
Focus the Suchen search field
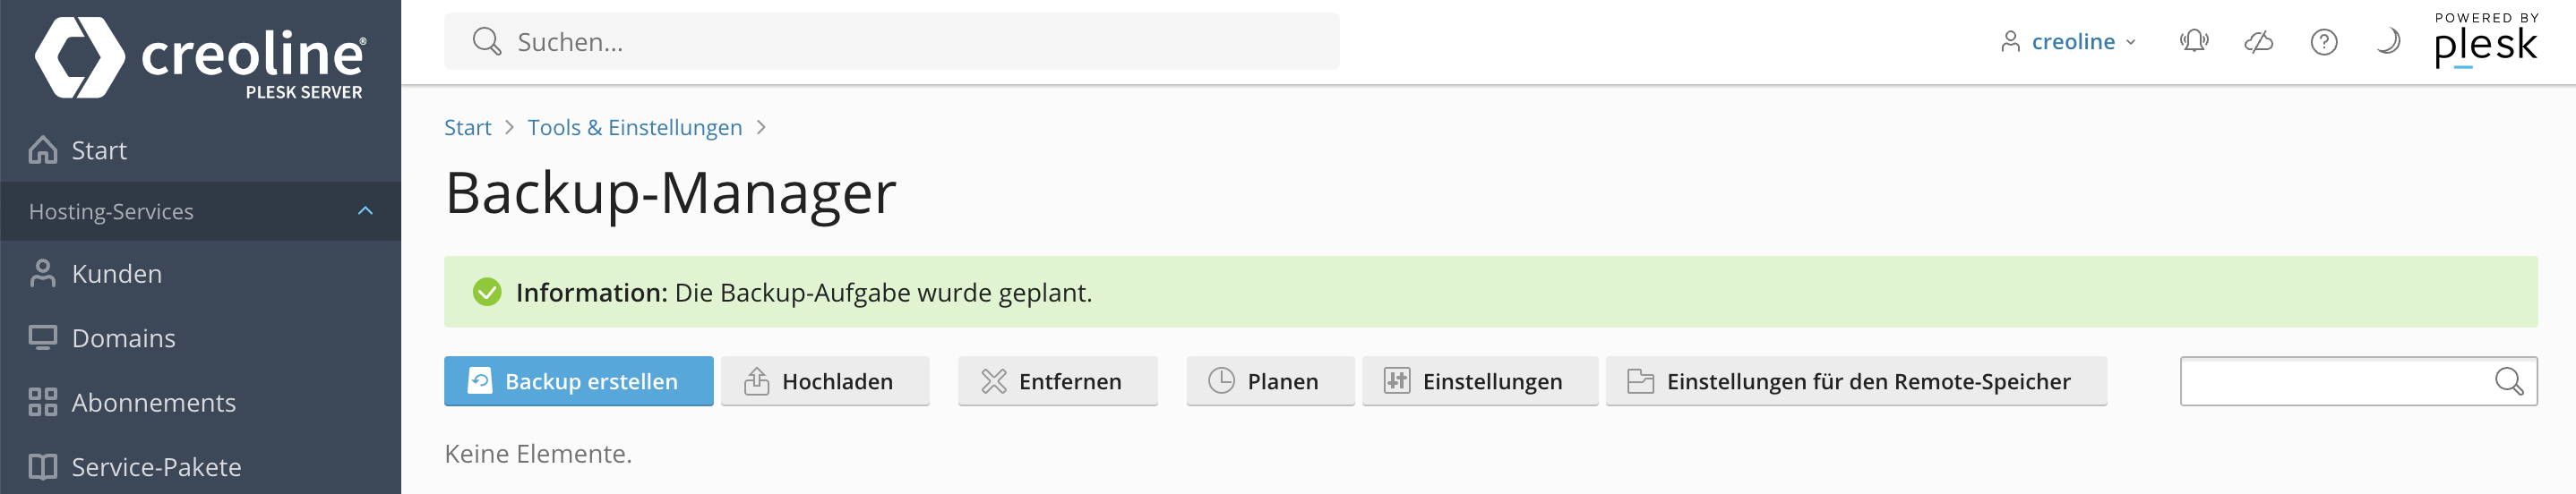[x=891, y=41]
